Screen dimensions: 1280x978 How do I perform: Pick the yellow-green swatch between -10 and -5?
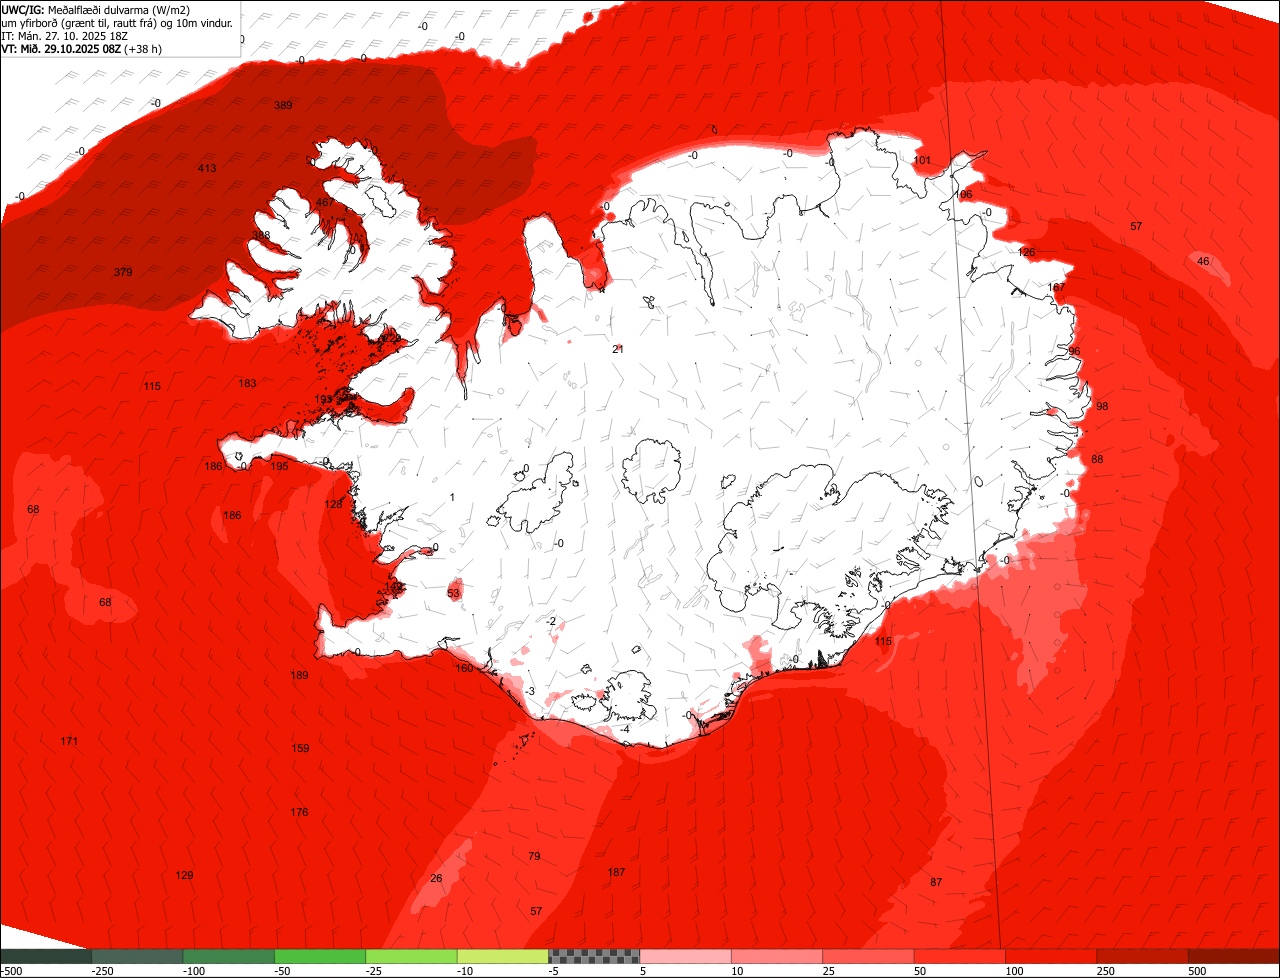(503, 956)
